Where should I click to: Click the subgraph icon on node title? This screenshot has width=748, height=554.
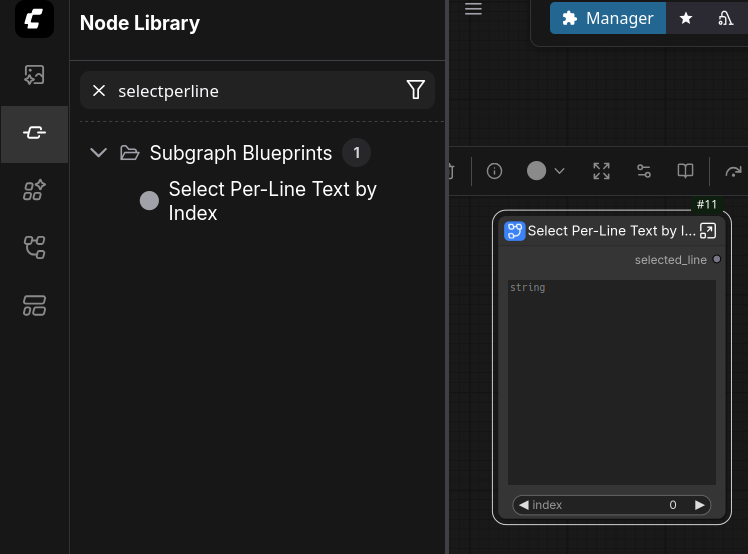coord(514,231)
